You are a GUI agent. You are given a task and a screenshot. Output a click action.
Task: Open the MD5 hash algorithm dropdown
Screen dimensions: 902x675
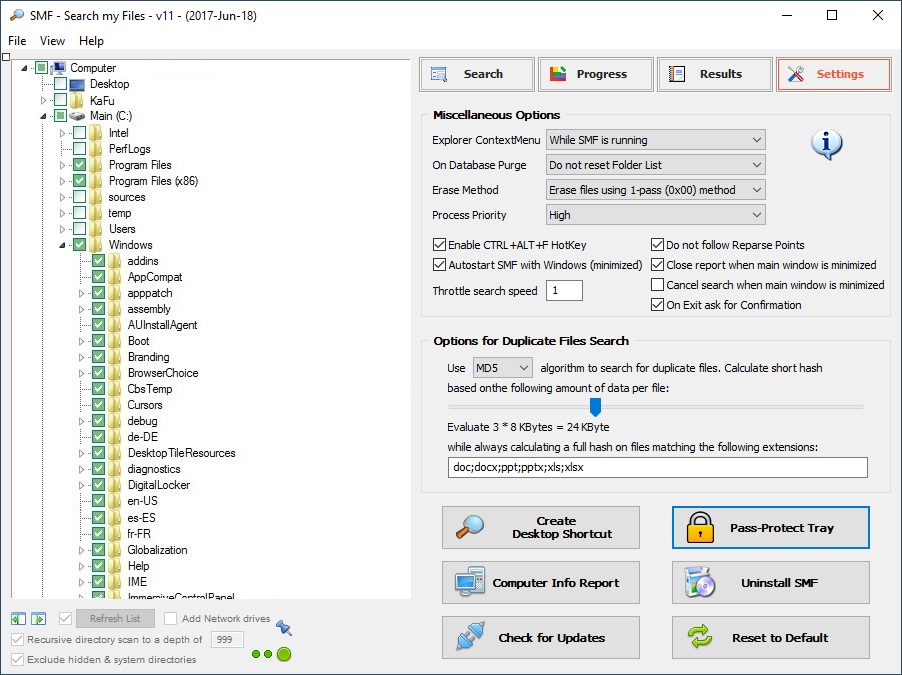503,368
